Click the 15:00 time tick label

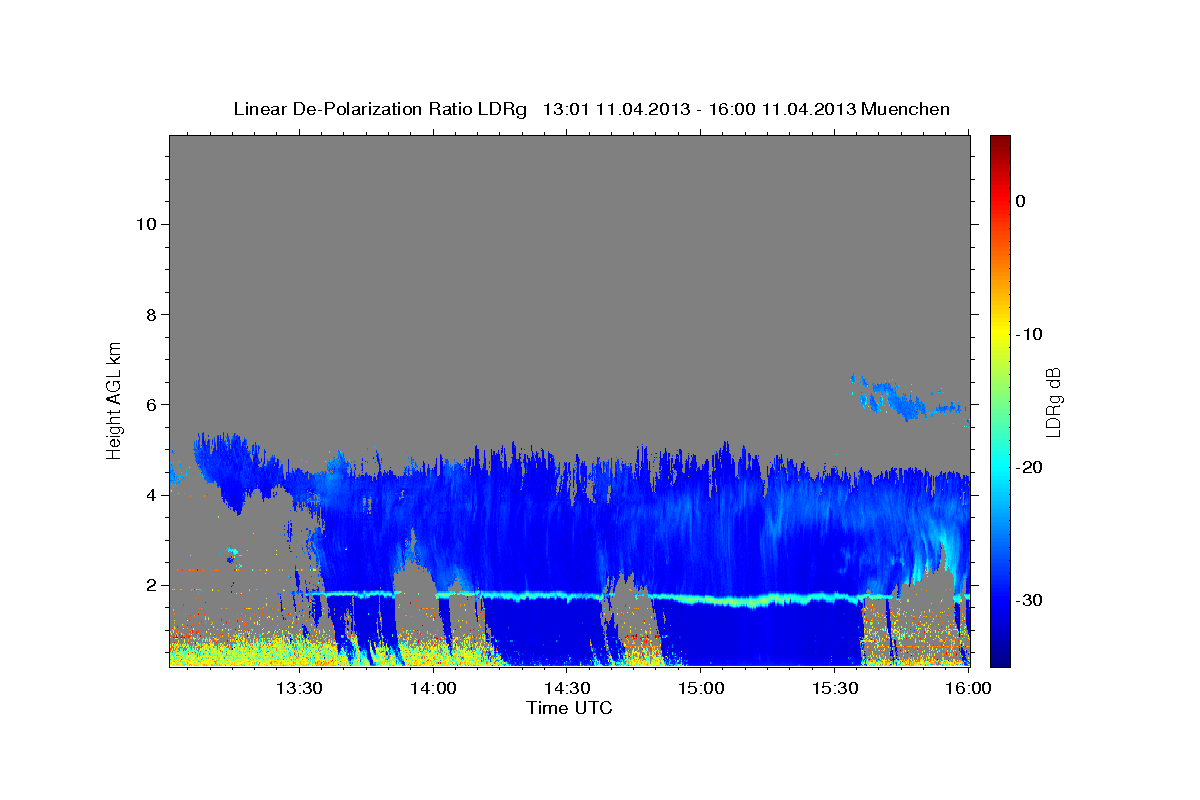coord(701,688)
